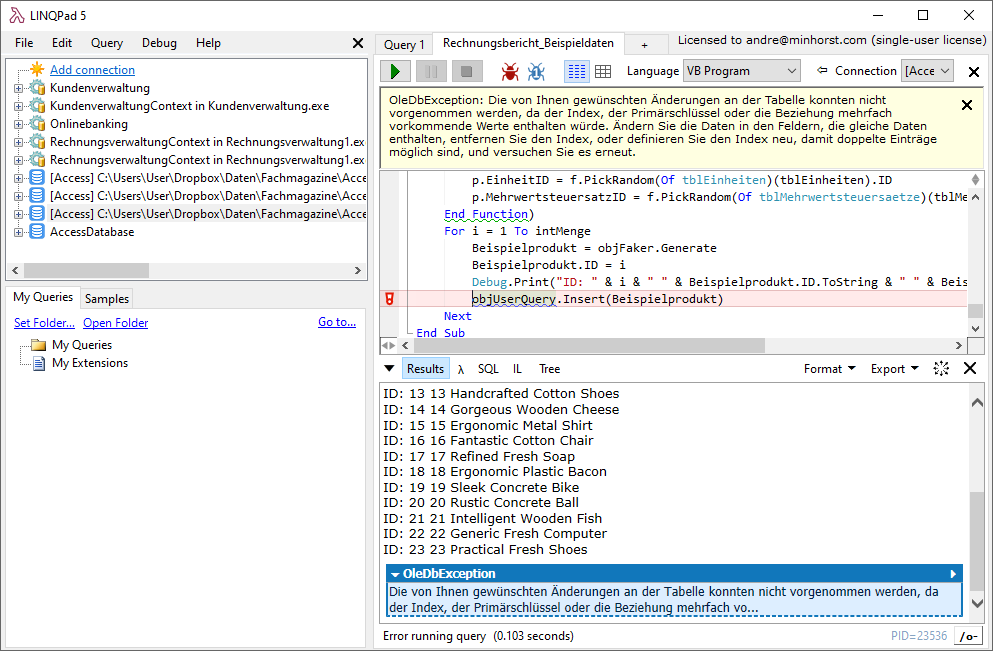Switch to the Samples tab

coord(106,299)
